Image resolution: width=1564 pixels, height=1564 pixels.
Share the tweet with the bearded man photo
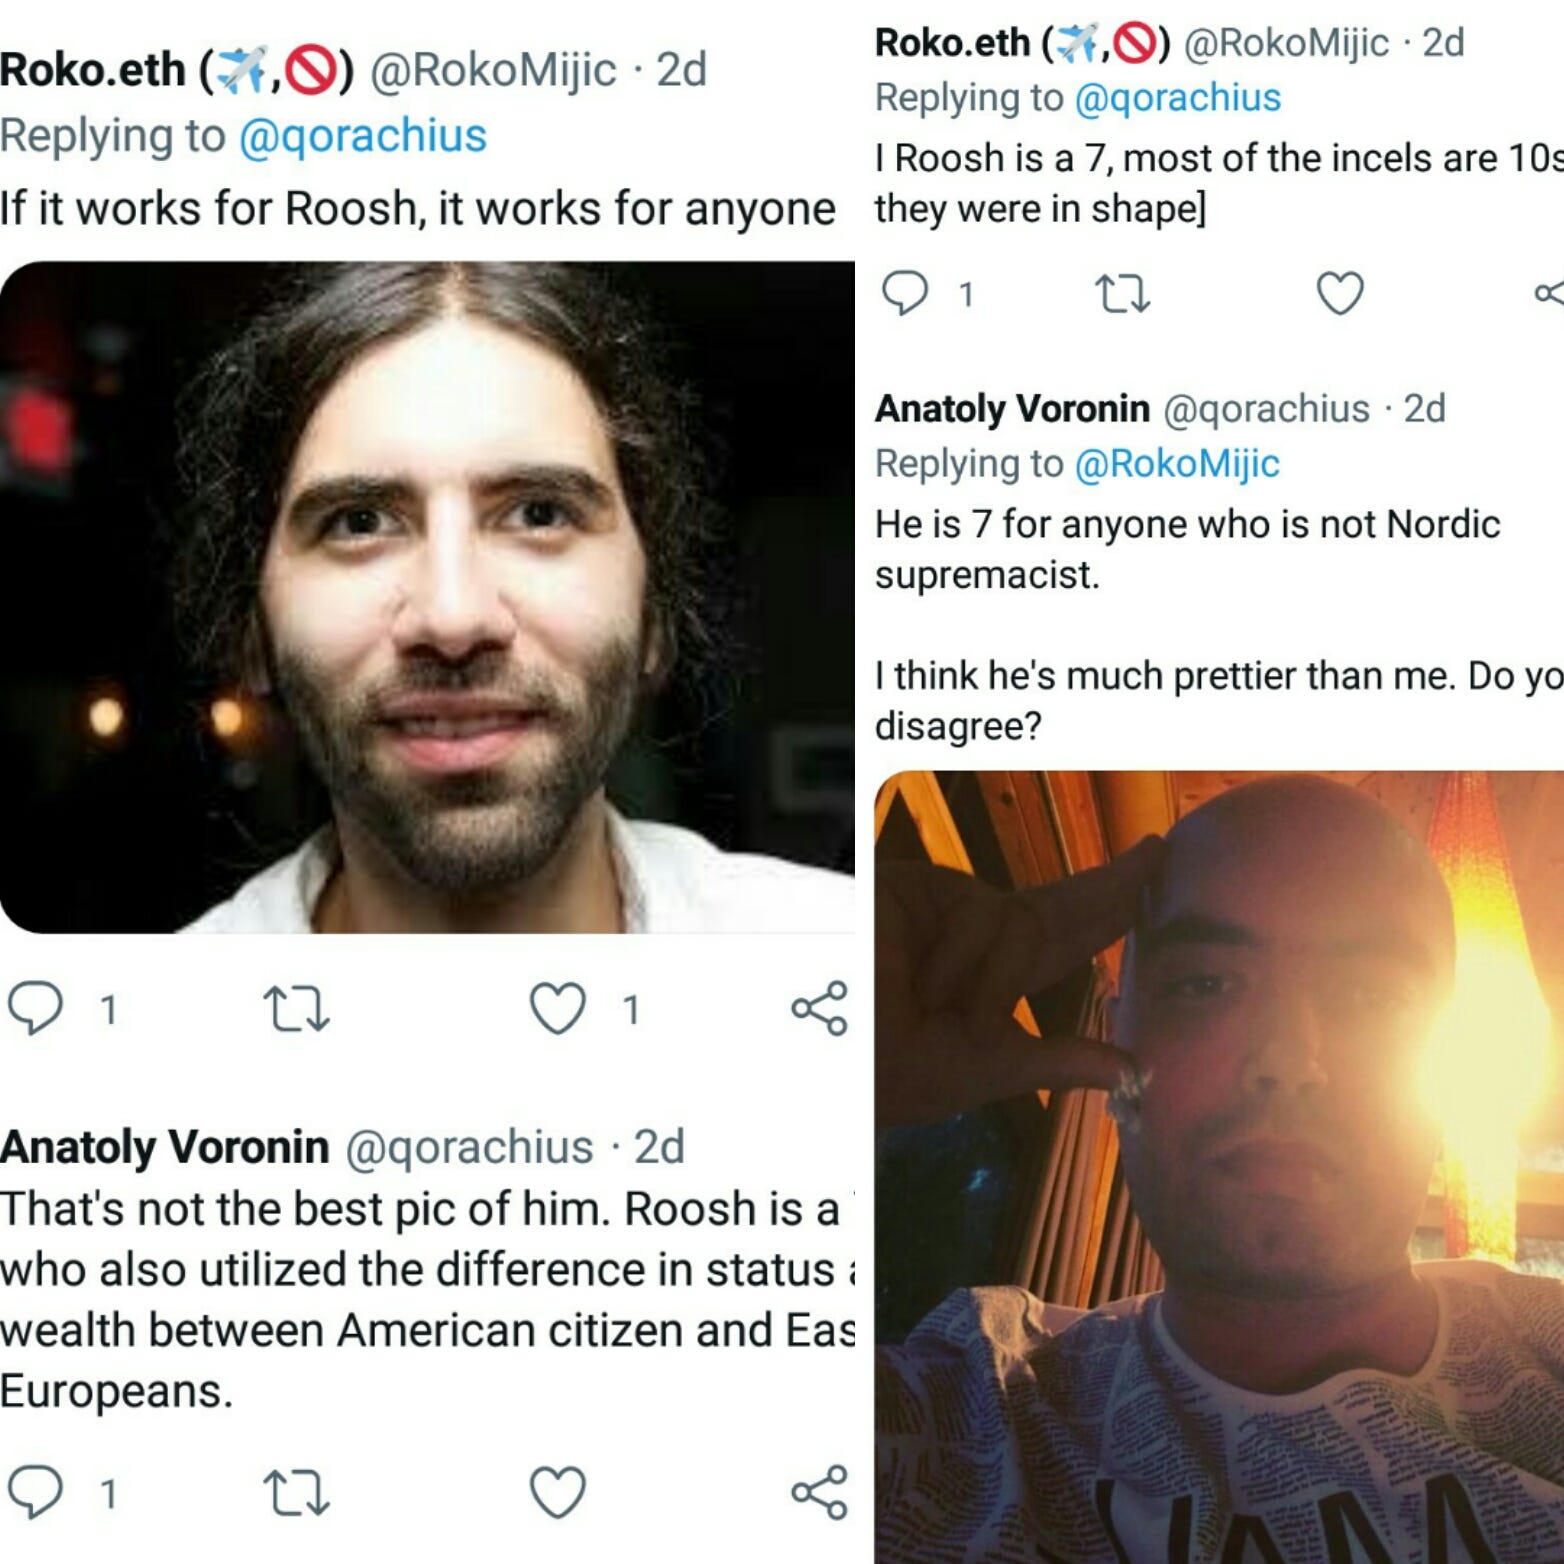tap(820, 1008)
